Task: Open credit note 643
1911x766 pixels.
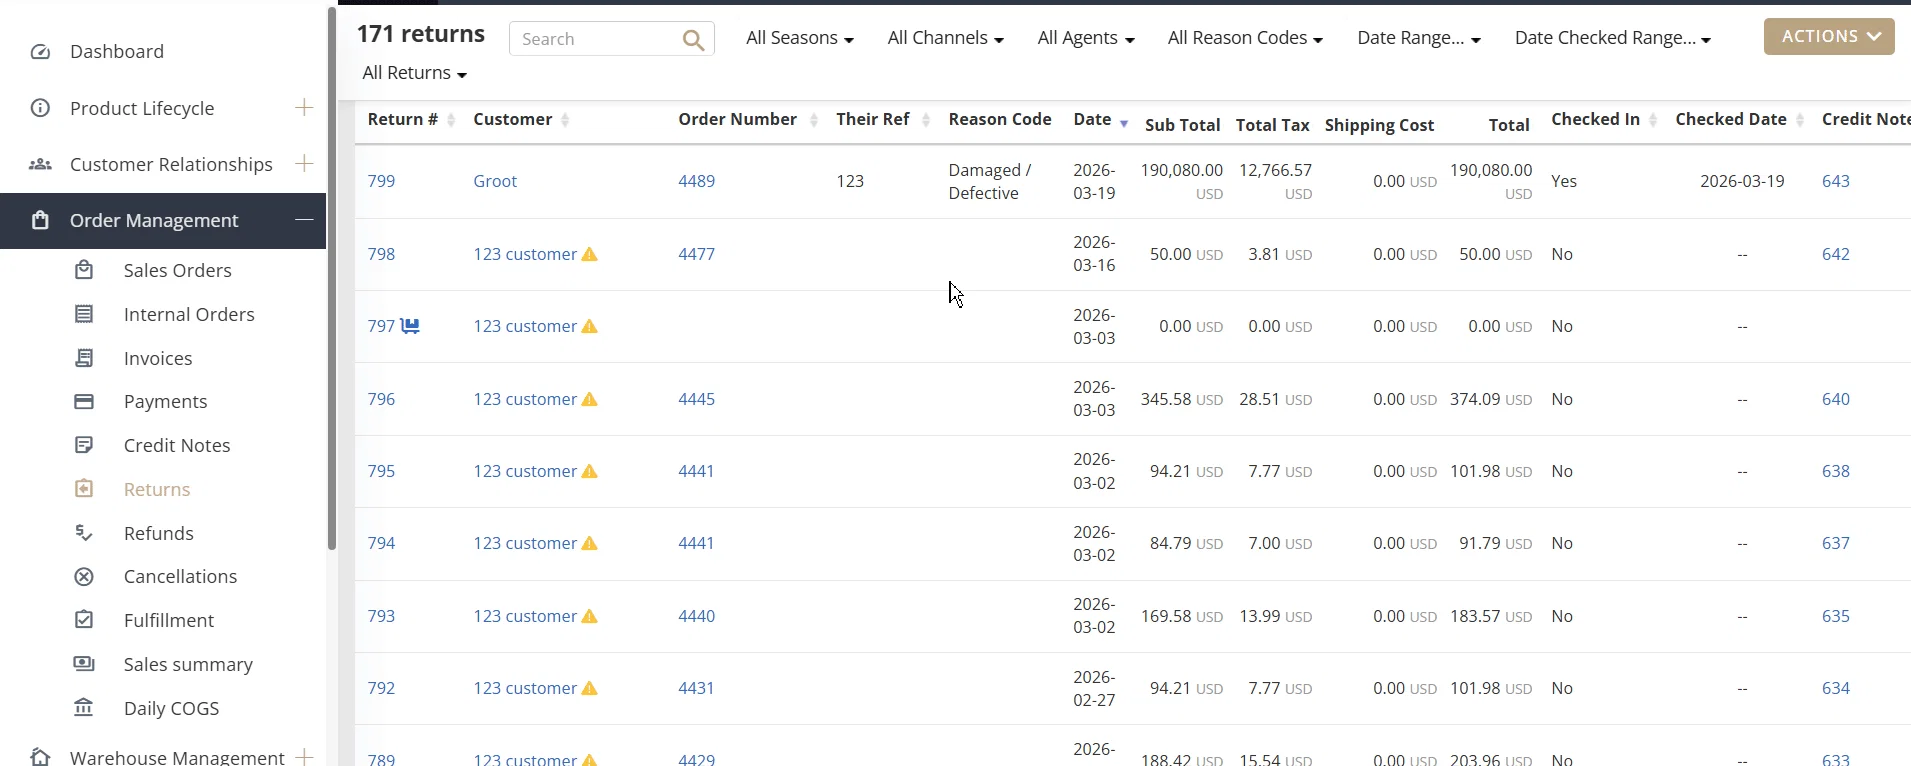Action: click(1836, 181)
